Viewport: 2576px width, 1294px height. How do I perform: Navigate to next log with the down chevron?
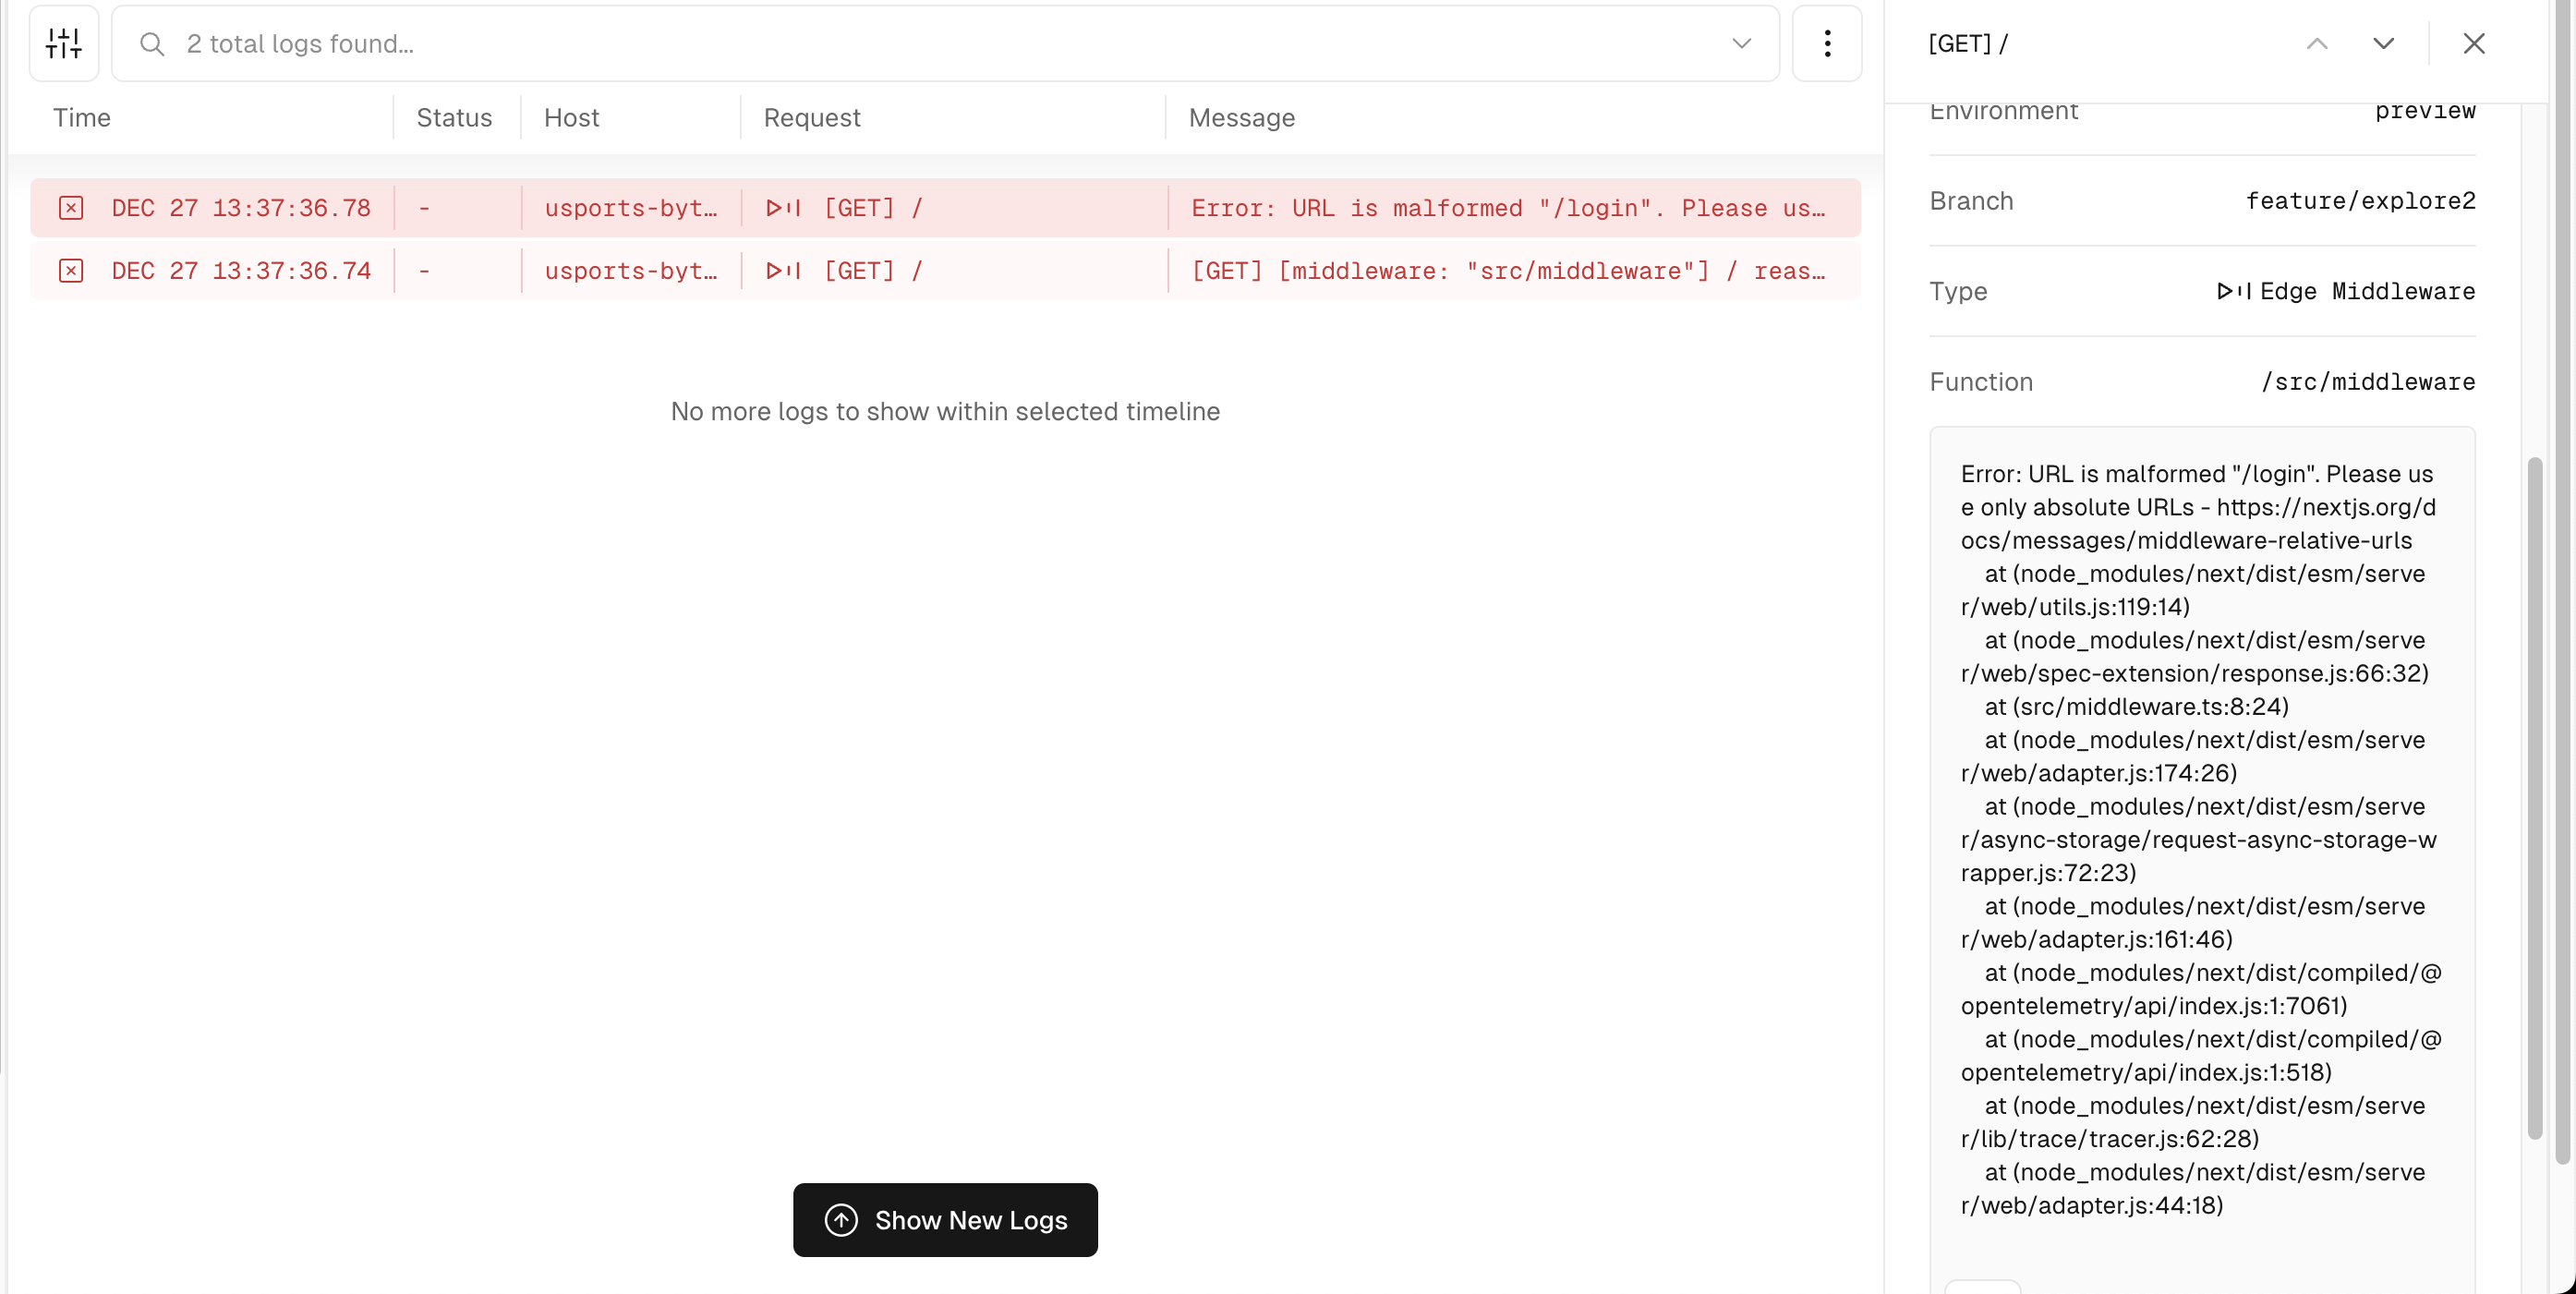(x=2384, y=43)
